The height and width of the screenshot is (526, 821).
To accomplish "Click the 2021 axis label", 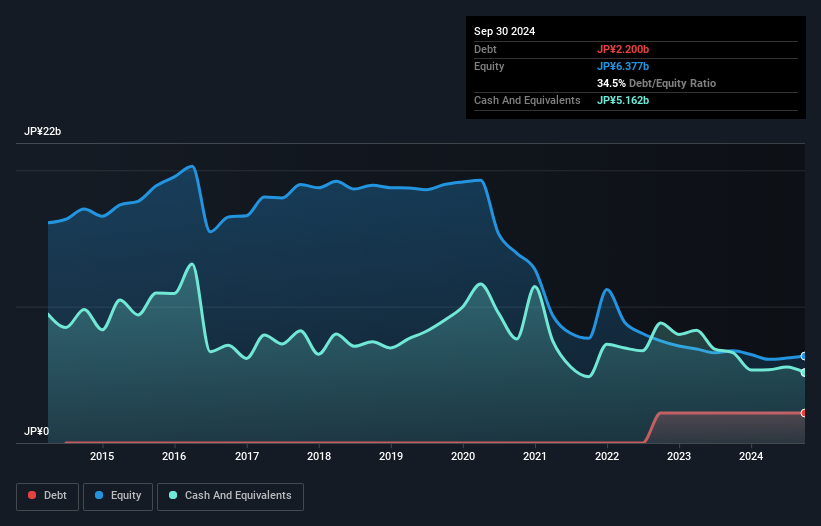I will tap(535, 456).
